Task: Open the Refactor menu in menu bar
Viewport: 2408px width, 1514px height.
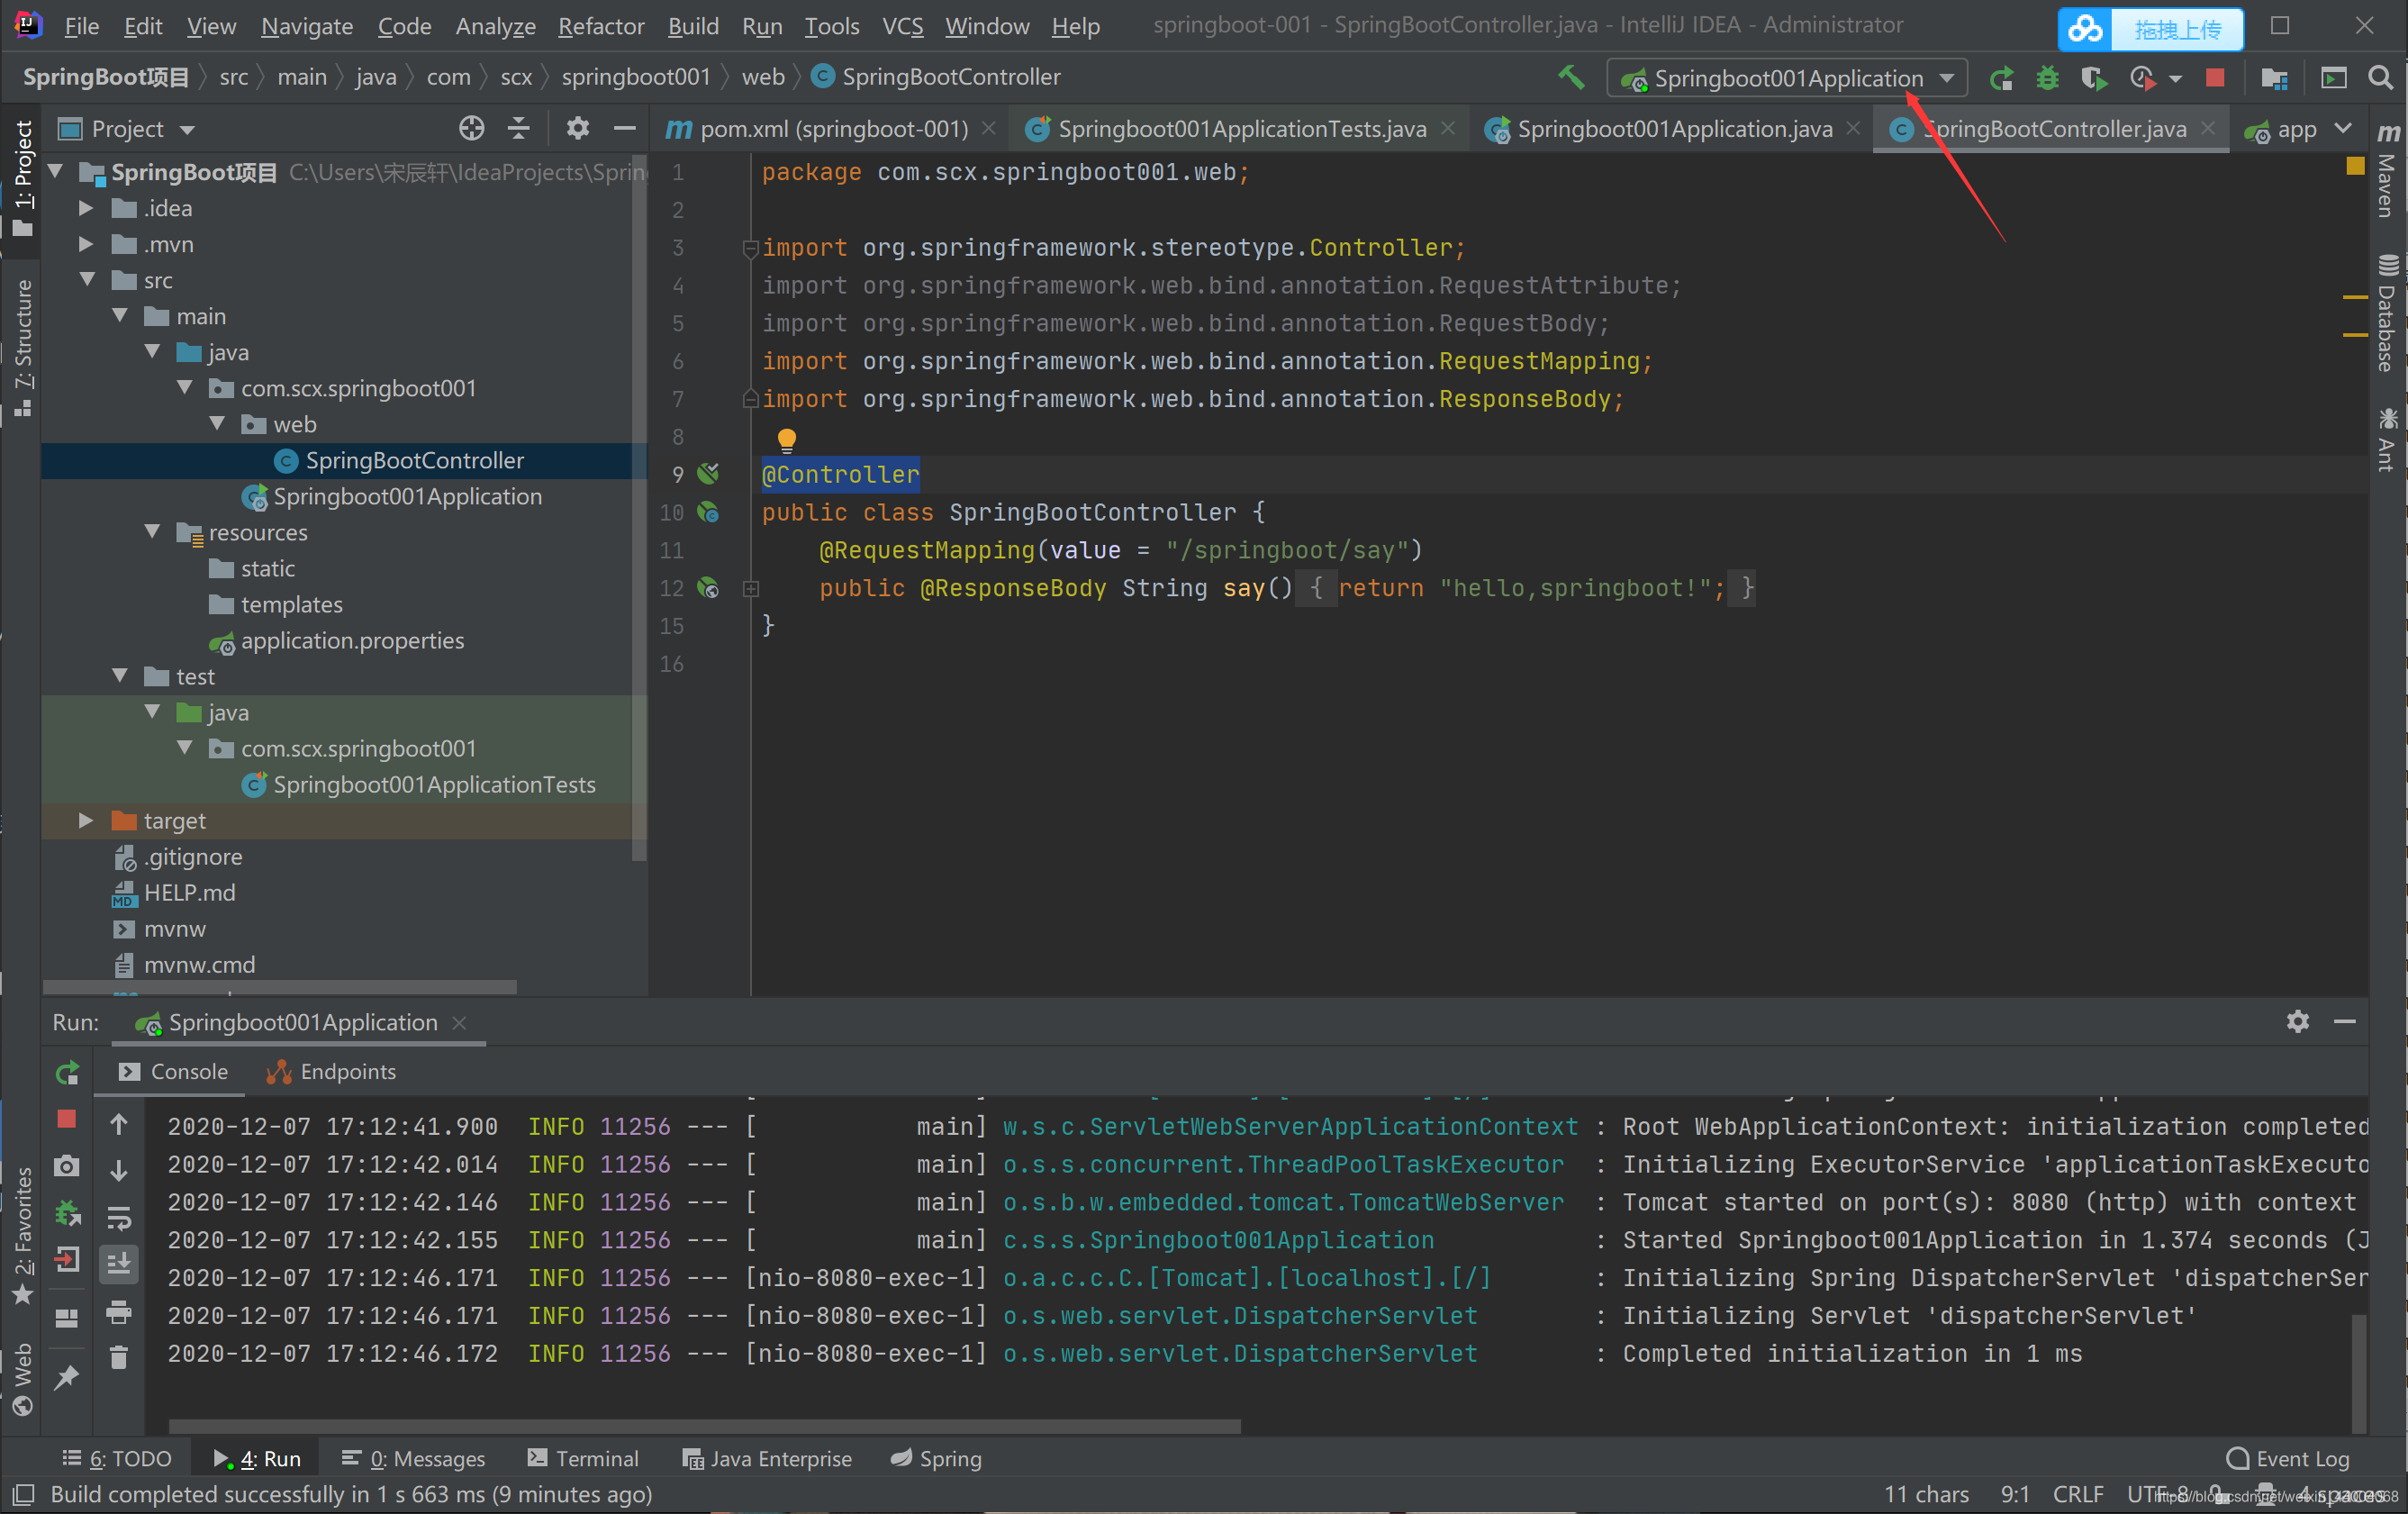Action: tap(600, 24)
